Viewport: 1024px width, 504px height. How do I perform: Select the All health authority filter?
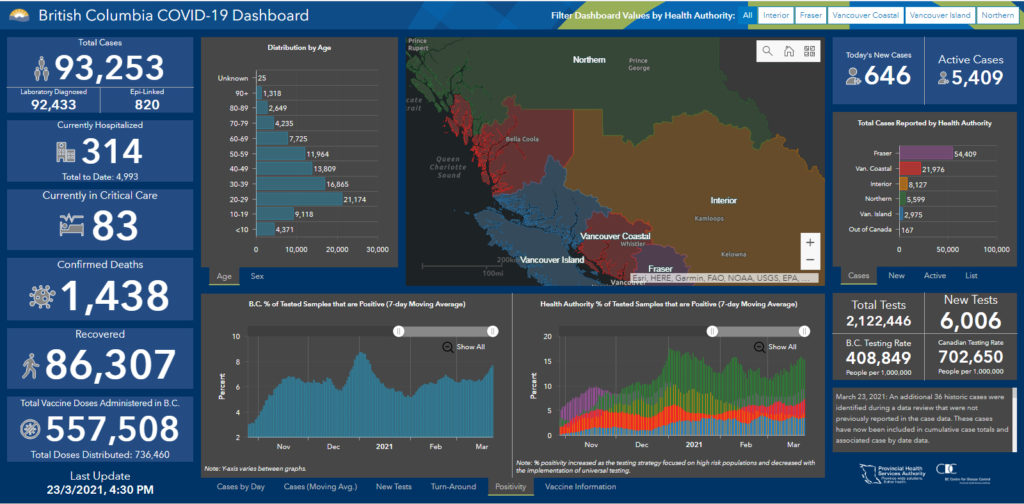[x=747, y=16]
